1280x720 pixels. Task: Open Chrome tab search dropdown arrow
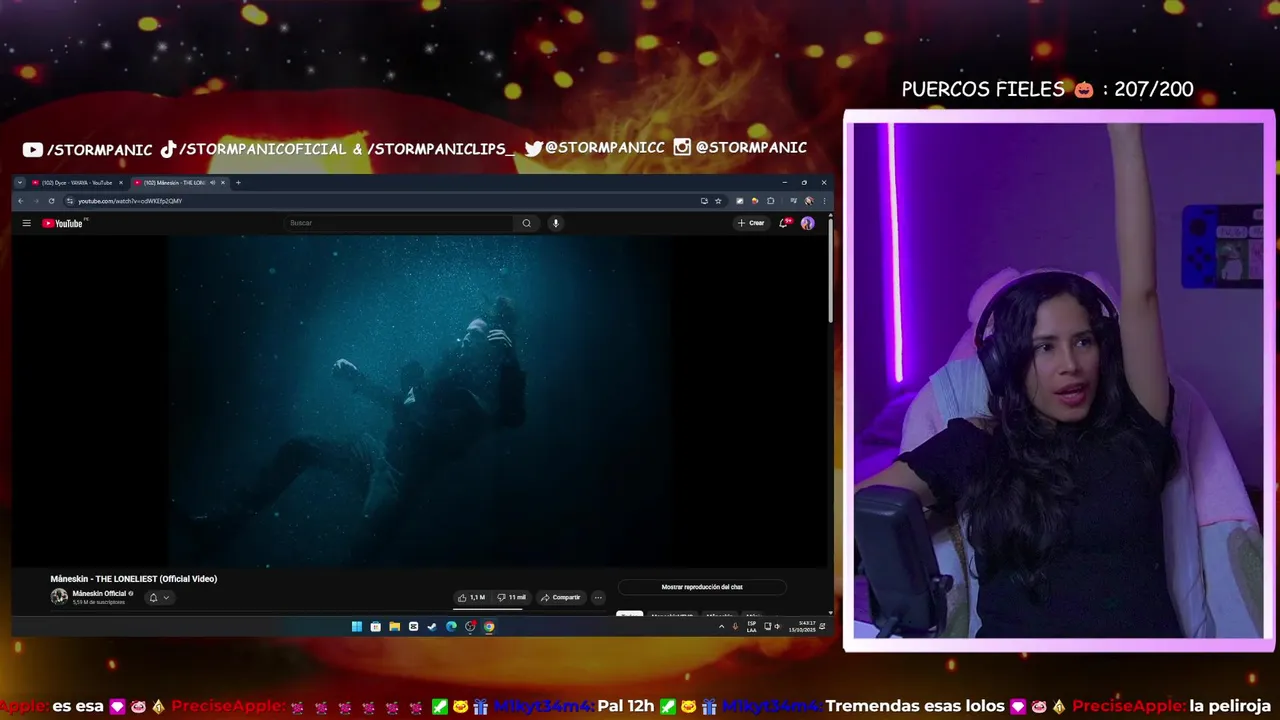20,182
